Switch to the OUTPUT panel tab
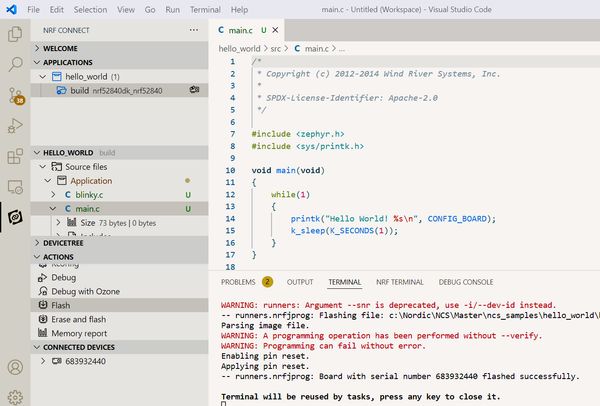The image size is (600, 406). 300,282
